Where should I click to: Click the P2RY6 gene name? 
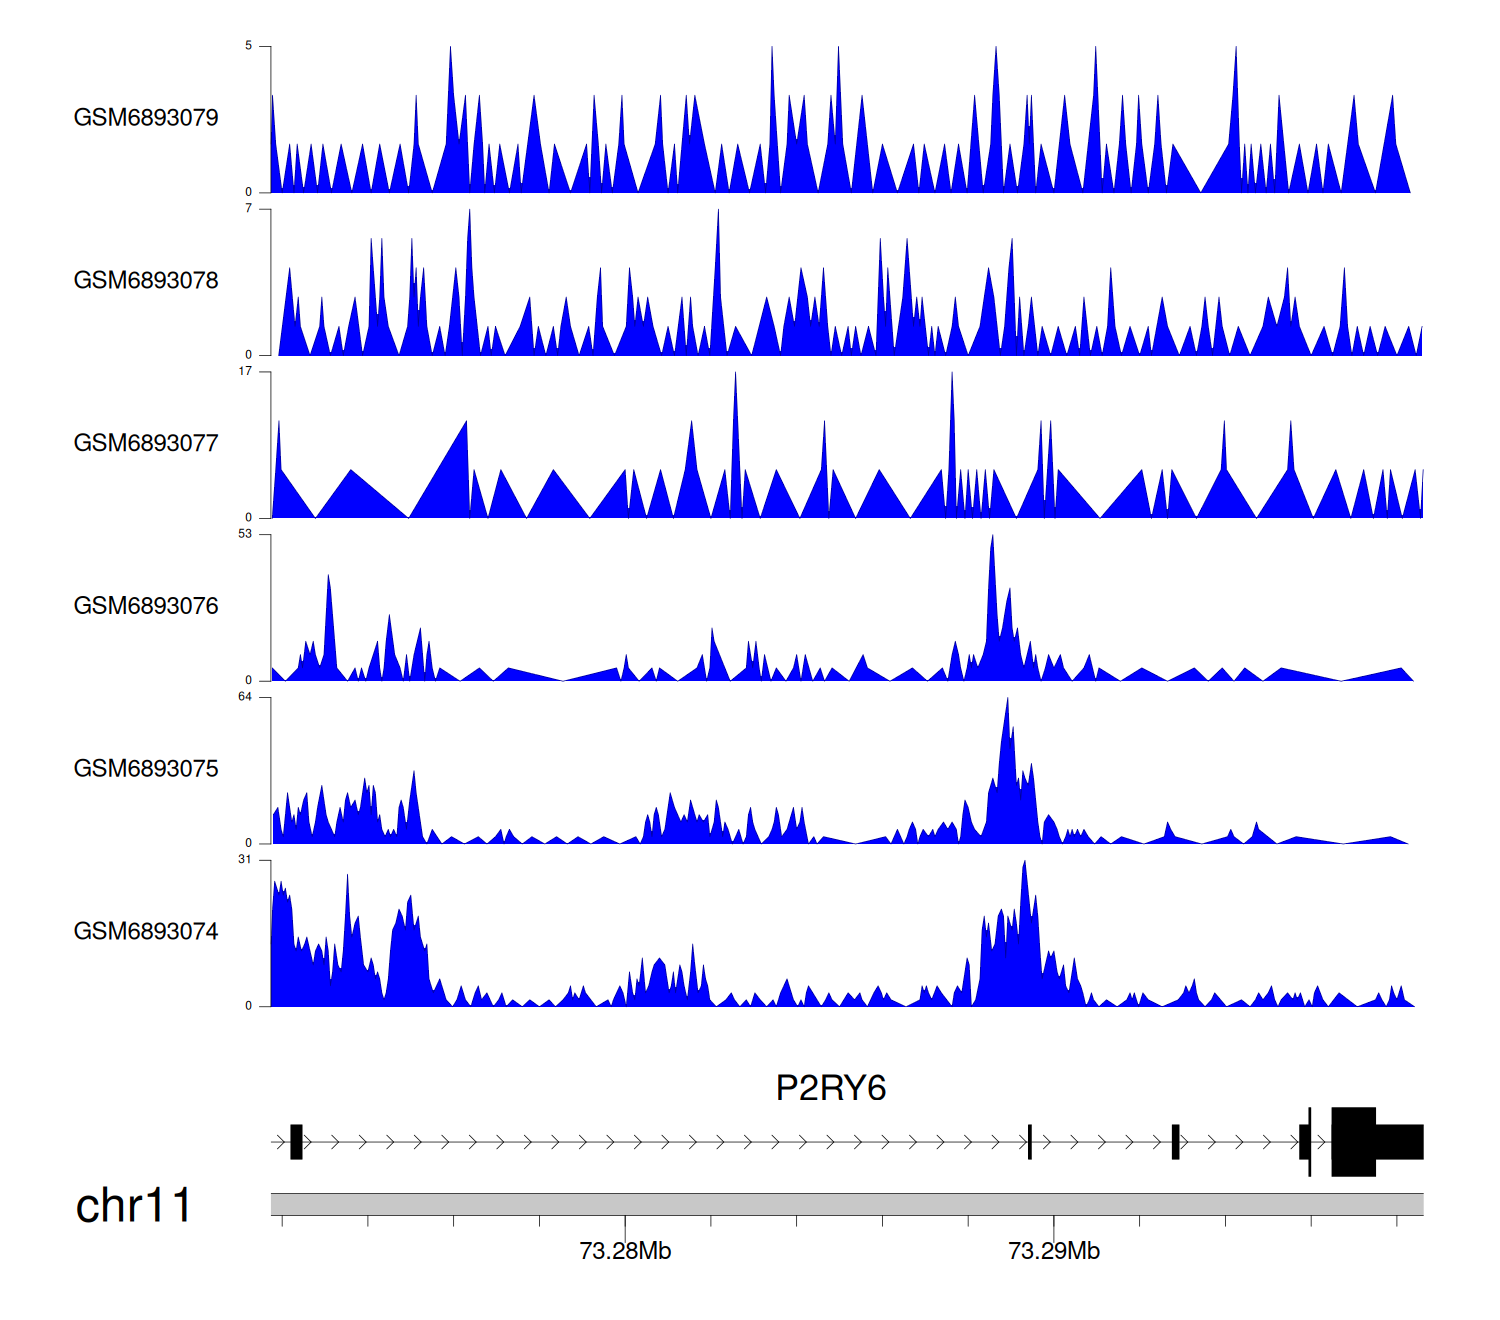tap(830, 1088)
